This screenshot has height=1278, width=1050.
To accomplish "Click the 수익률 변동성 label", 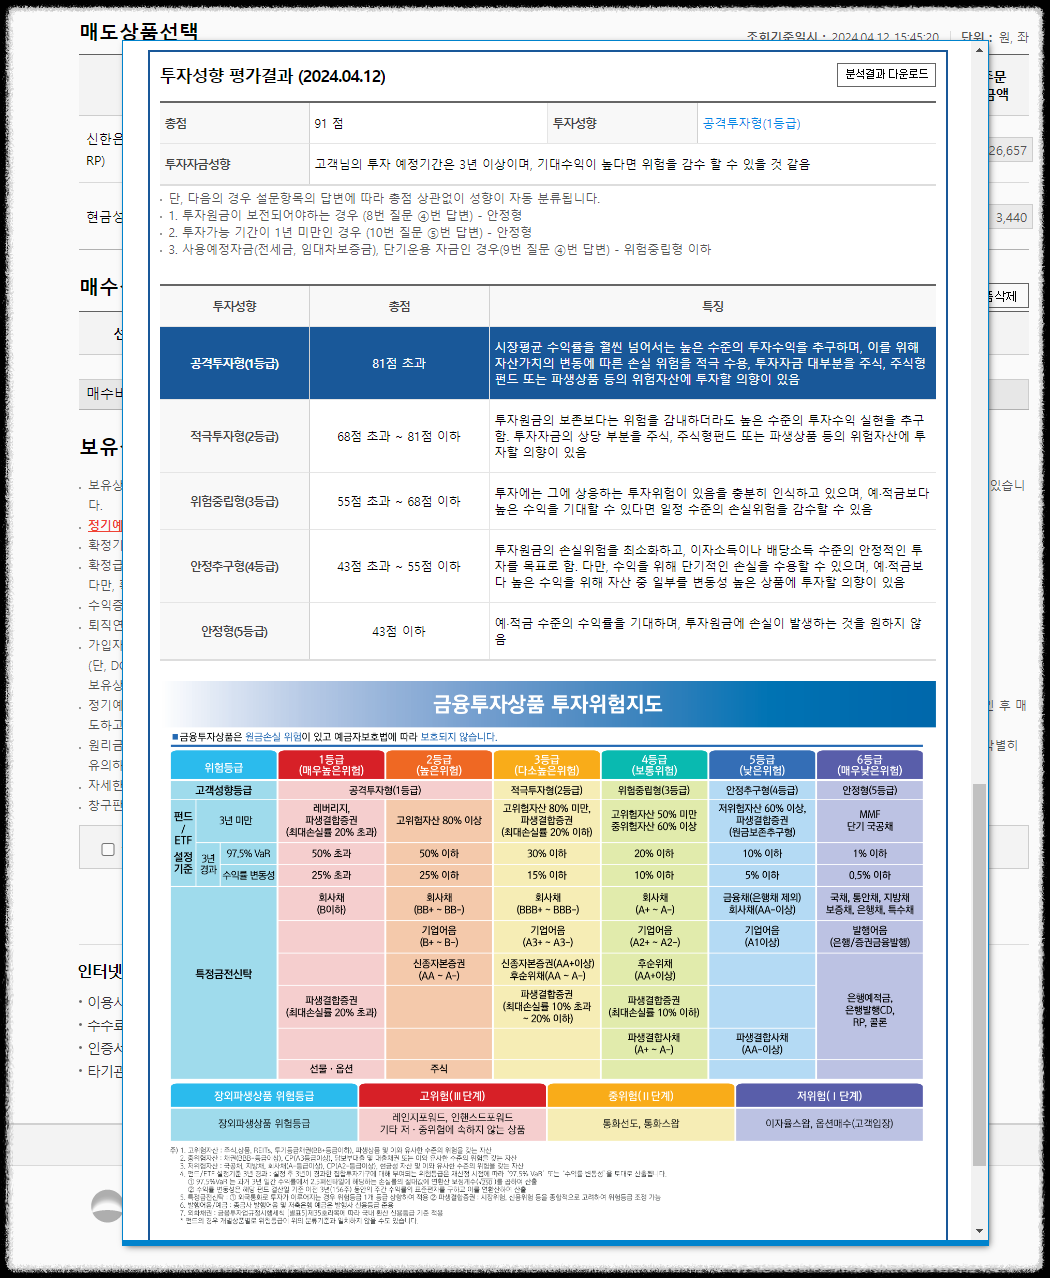I will click(x=248, y=875).
